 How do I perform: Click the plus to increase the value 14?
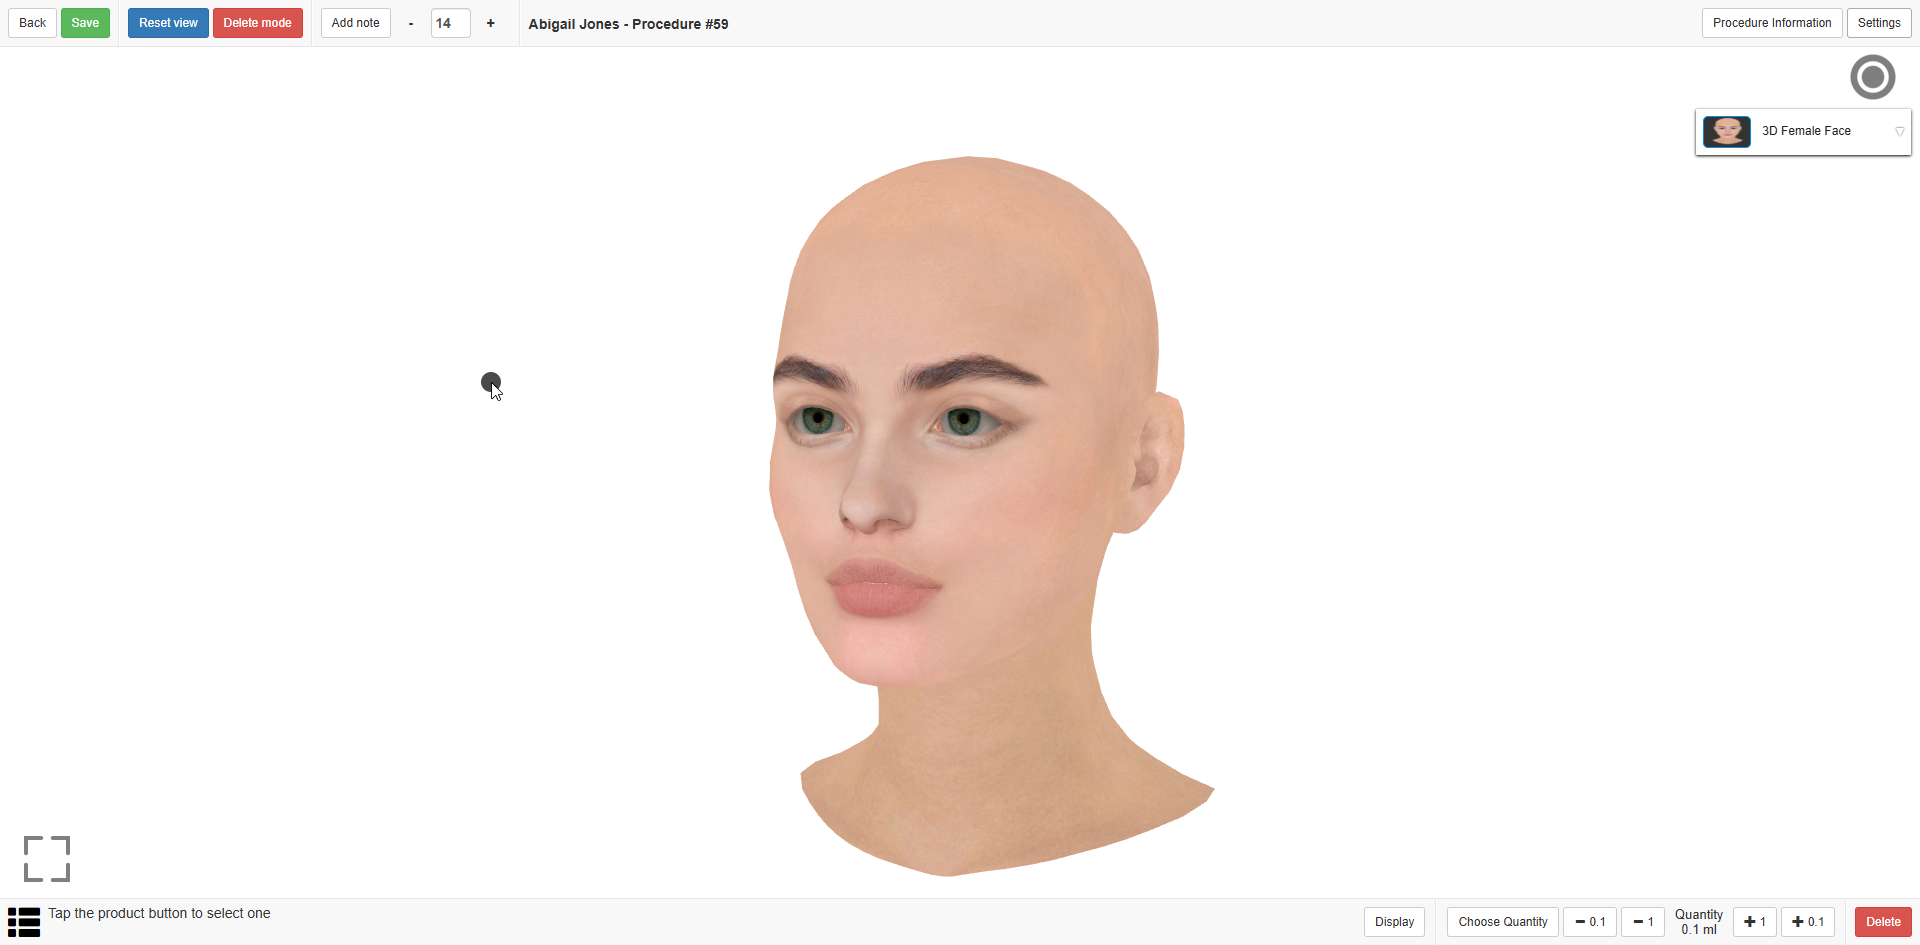pyautogui.click(x=490, y=22)
